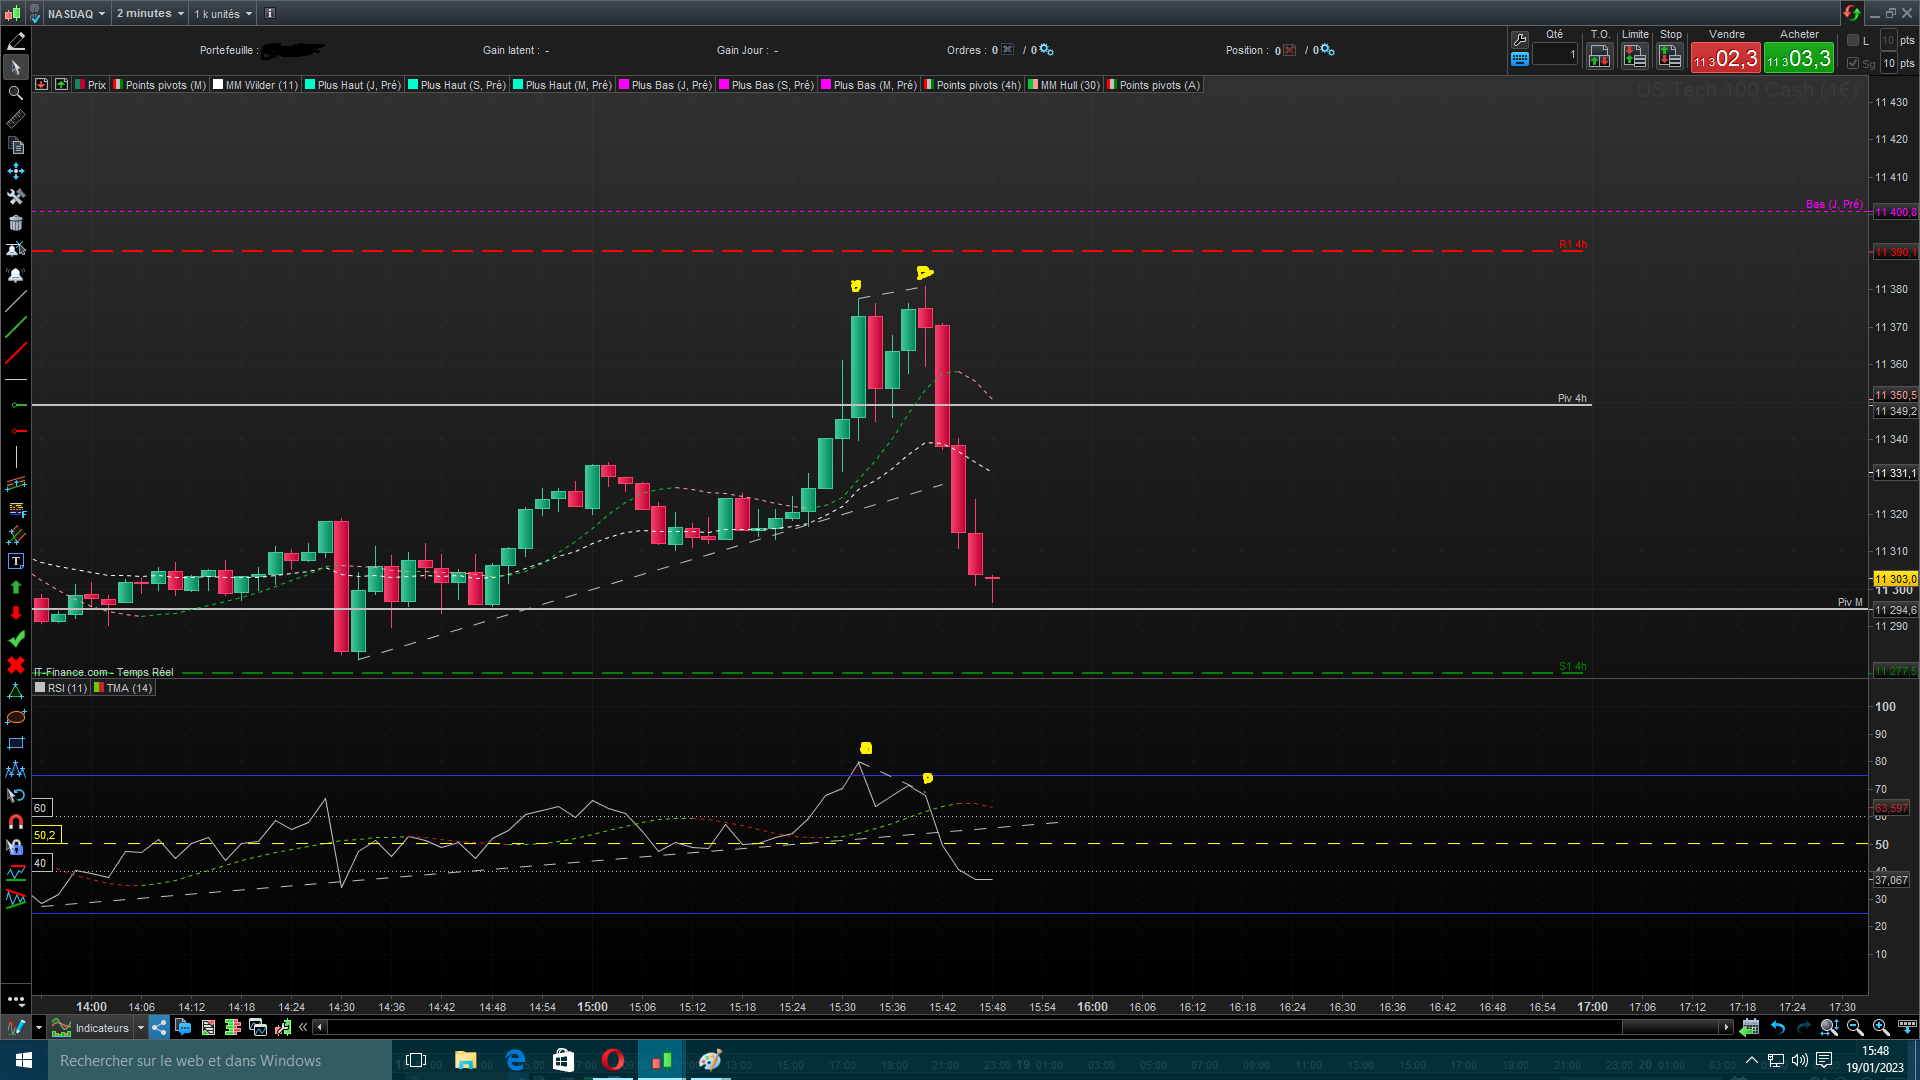Screen dimensions: 1920x1080
Task: Select the MM Hull (30) indicator label
Action: point(1069,85)
